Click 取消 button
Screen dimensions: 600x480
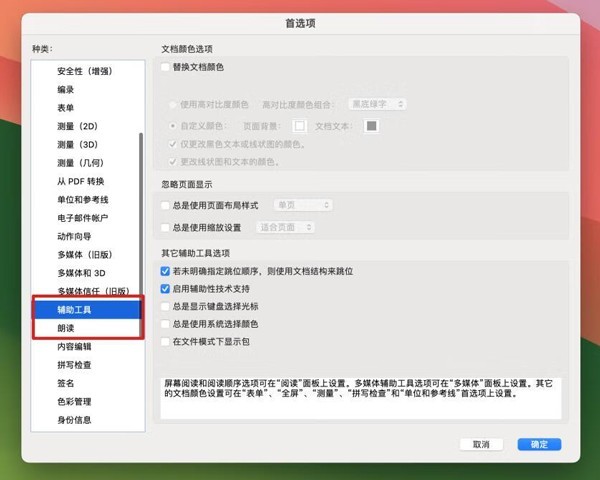tap(481, 444)
